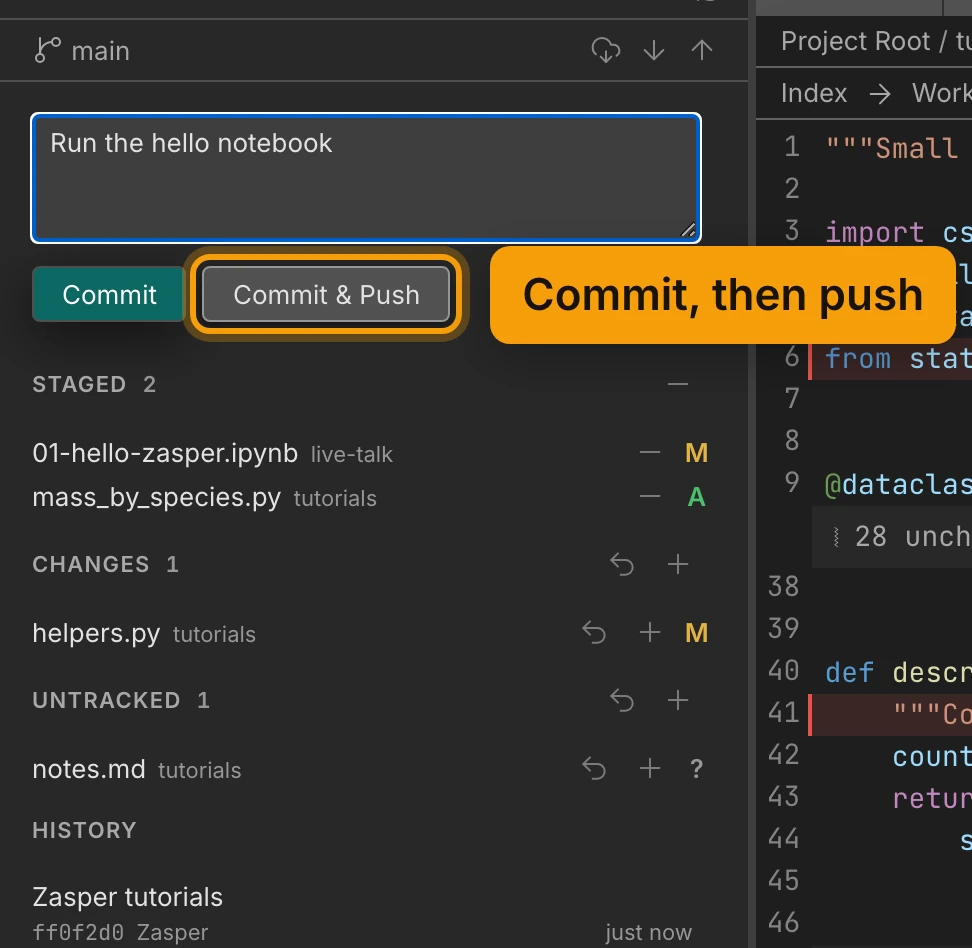Open the 'Zasper tutorials' commit in history

[x=127, y=897]
